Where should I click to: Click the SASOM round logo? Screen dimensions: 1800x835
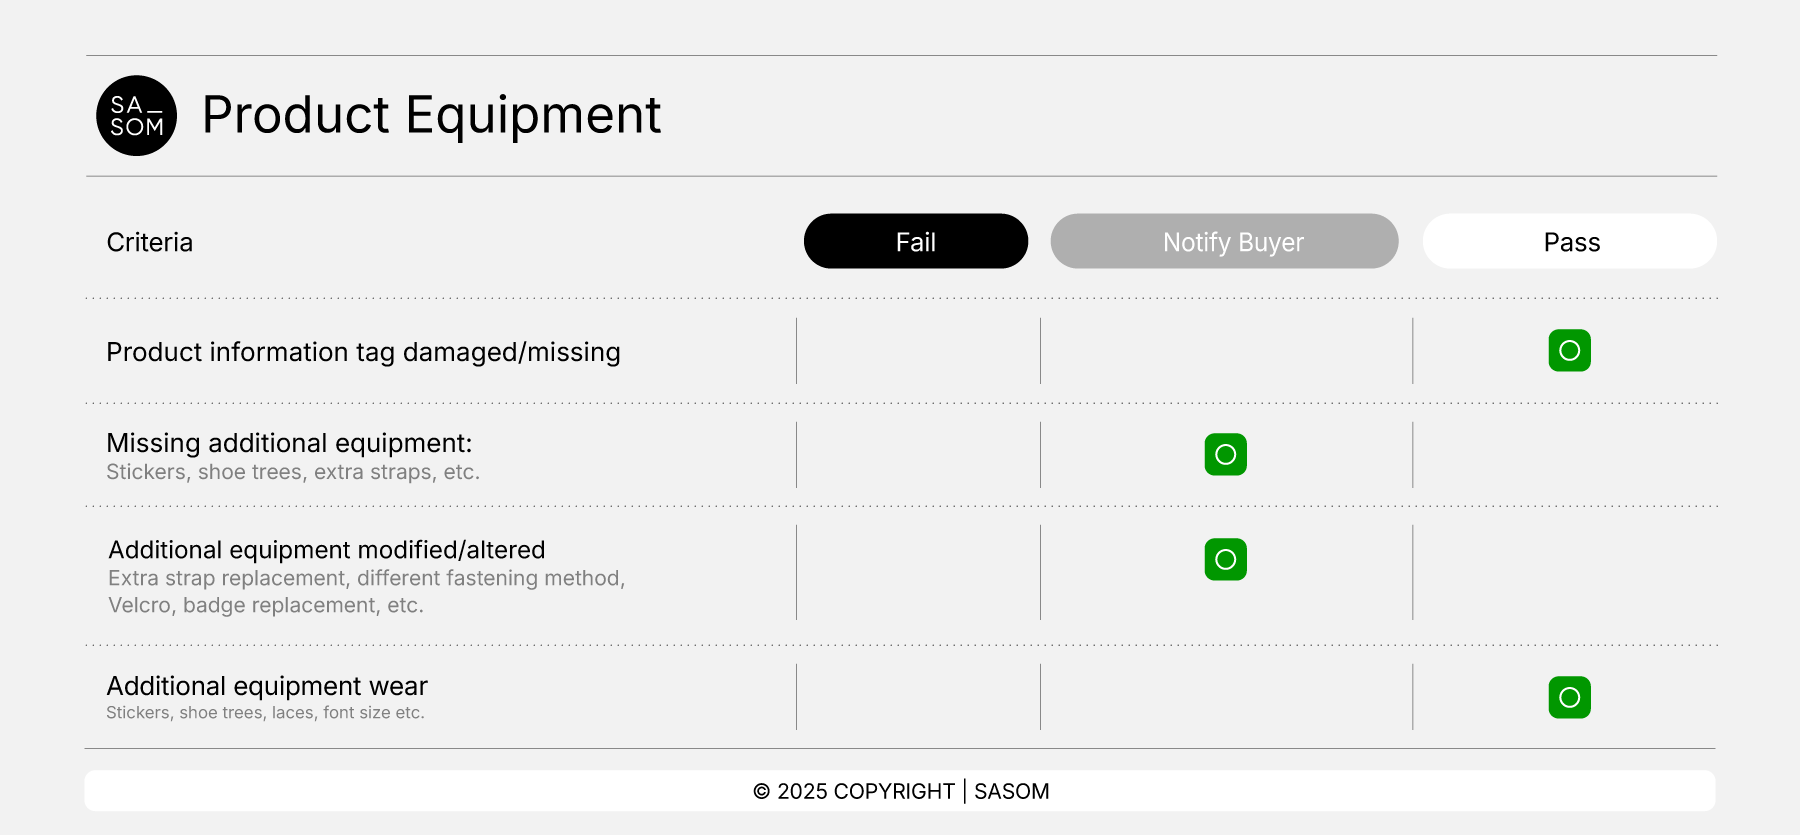[x=137, y=116]
